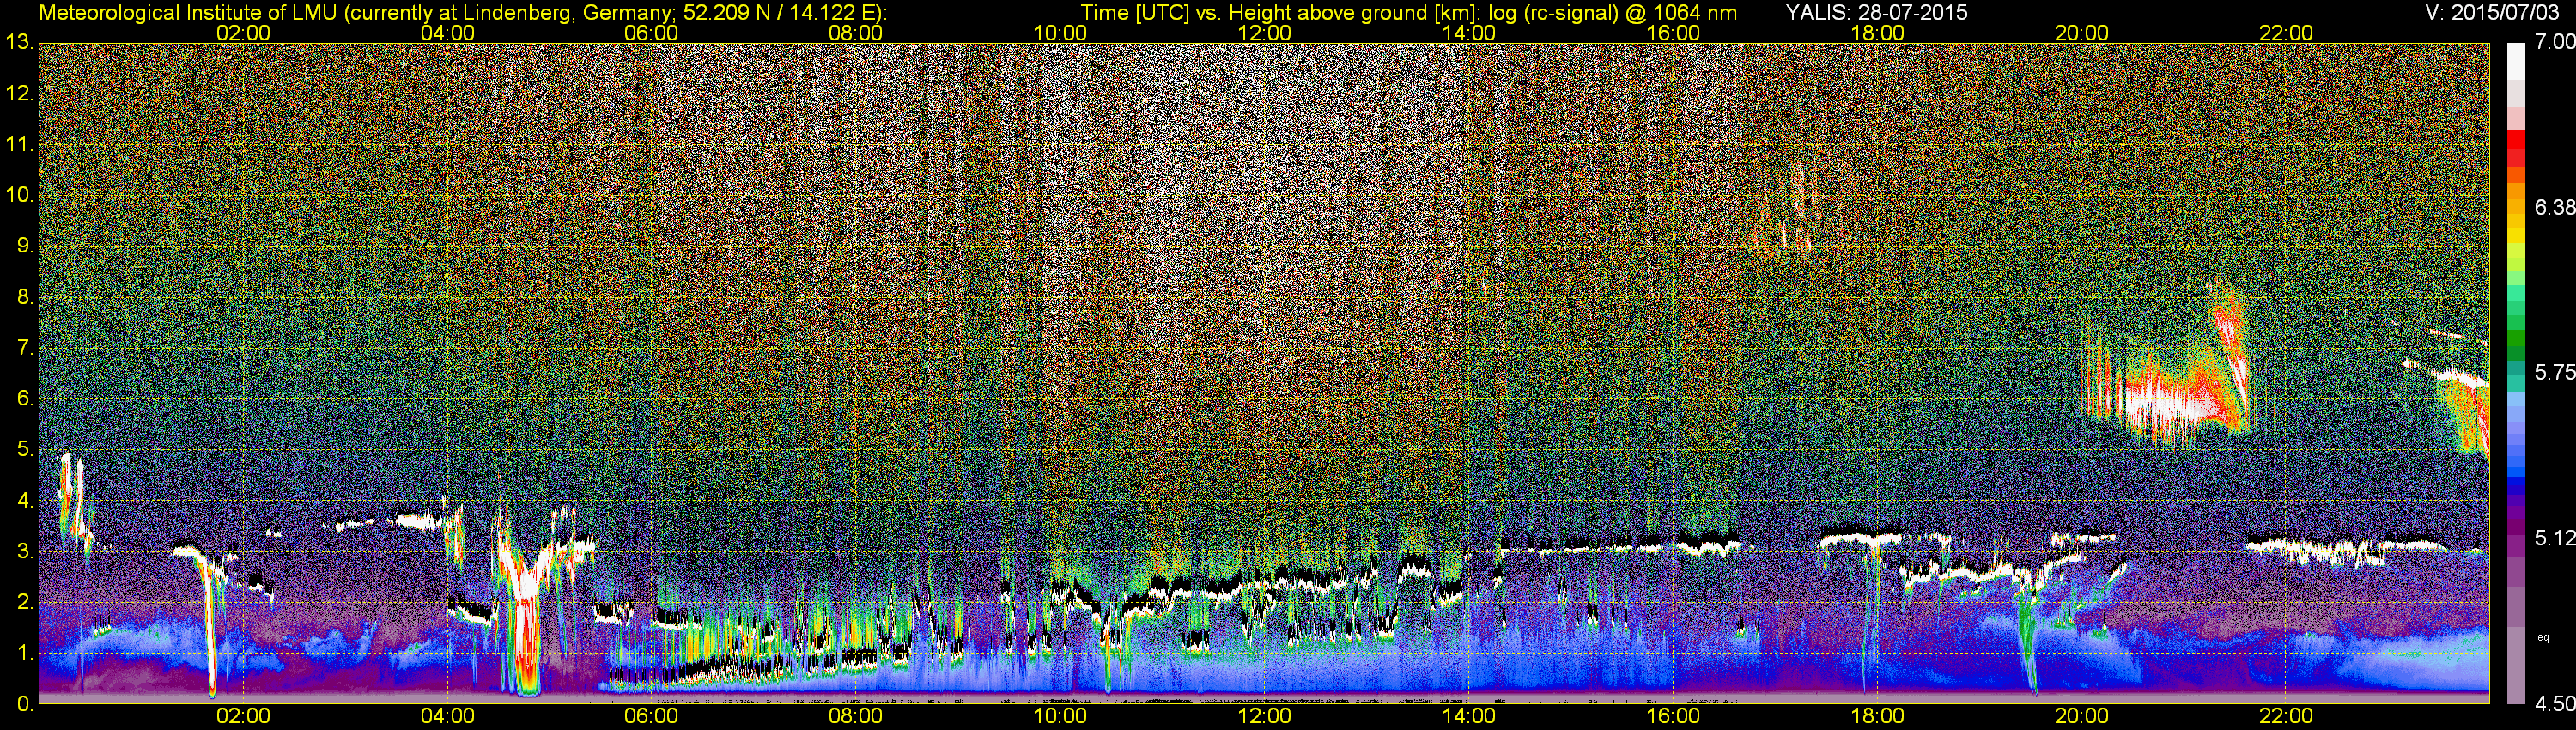This screenshot has width=2576, height=730.
Task: Select the 16:00 tick label on top axis
Action: coord(1673,33)
